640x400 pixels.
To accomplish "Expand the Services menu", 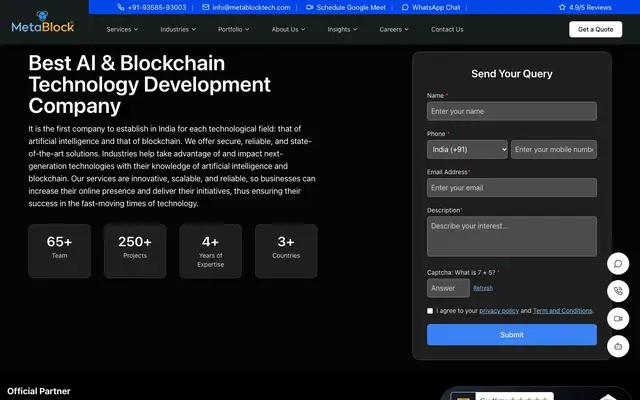I will point(122,29).
